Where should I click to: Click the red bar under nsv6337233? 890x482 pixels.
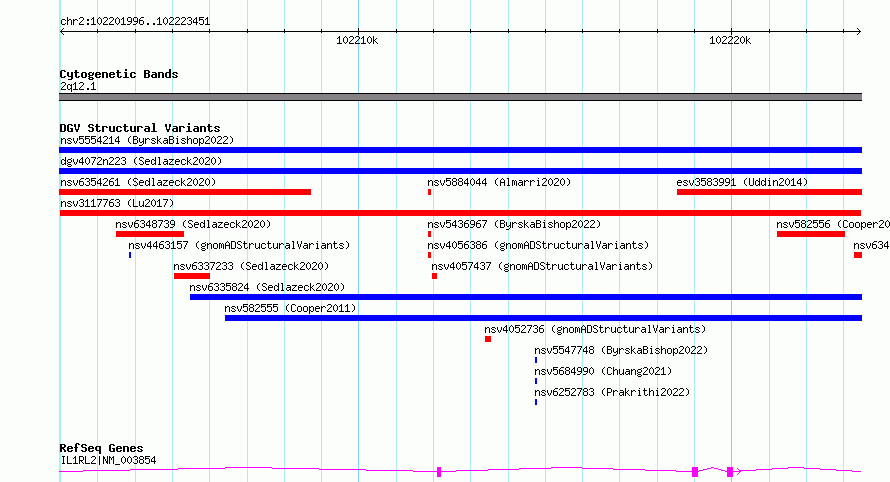(192, 276)
